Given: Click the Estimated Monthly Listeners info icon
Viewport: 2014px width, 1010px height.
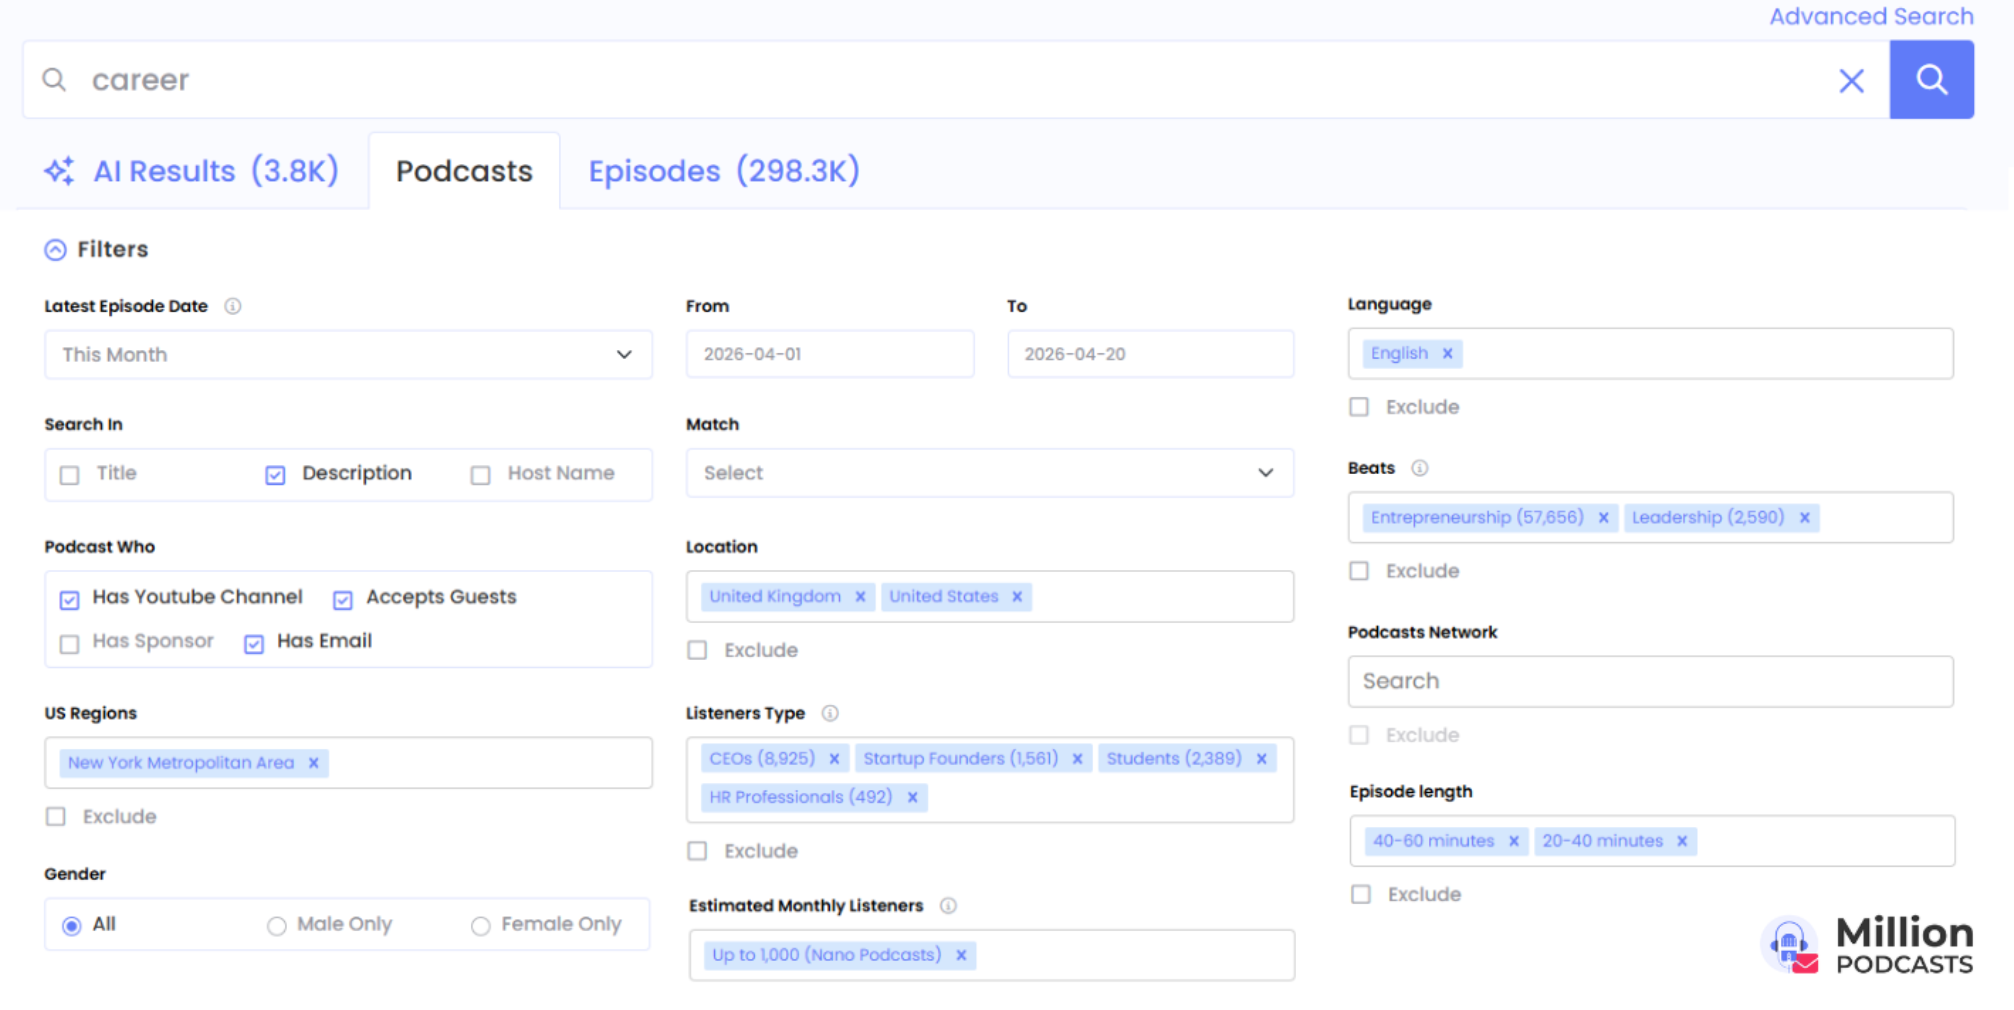Looking at the screenshot, I should [x=948, y=906].
